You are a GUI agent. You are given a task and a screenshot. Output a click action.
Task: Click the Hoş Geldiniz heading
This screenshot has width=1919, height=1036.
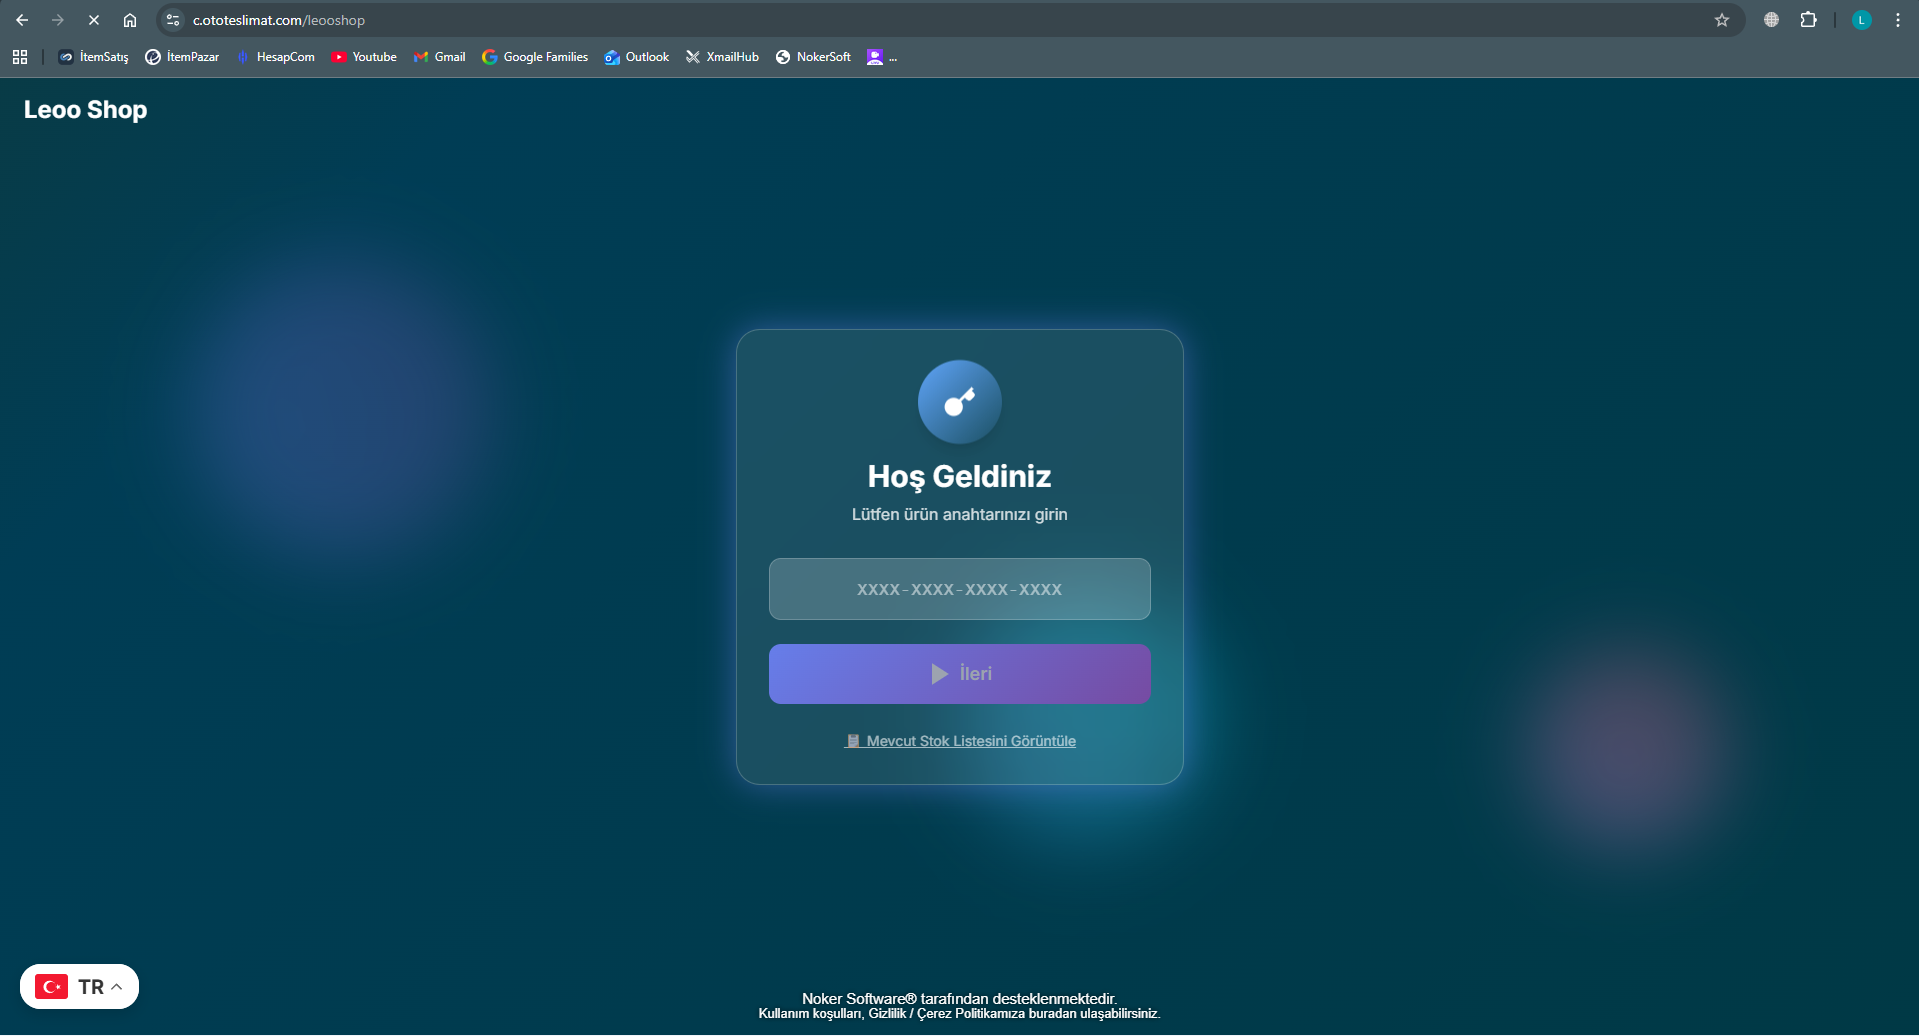[x=960, y=476]
